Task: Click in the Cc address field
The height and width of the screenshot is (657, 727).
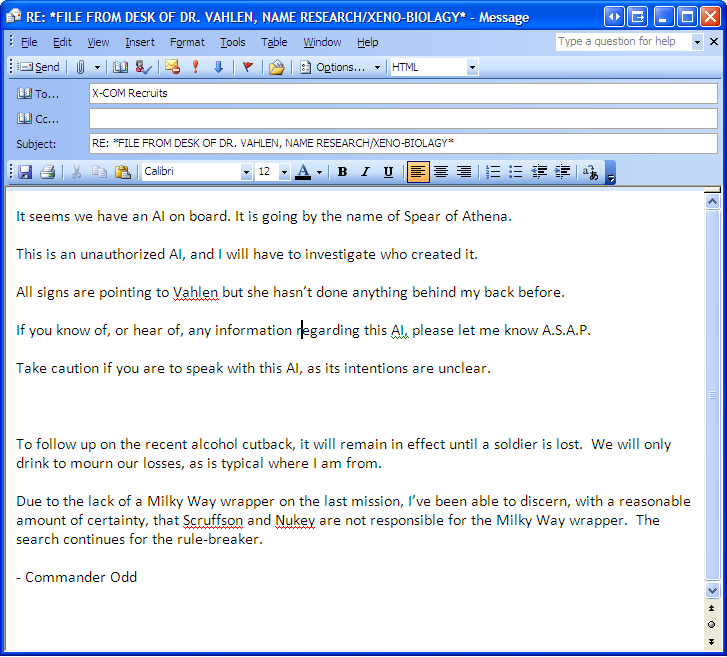Action: tap(402, 118)
